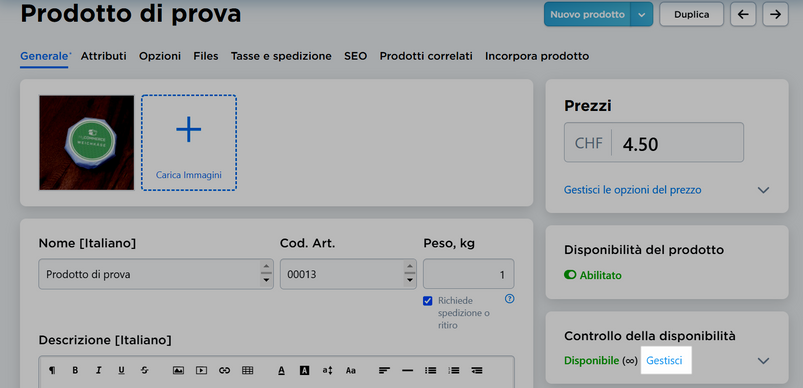Expand Controllo della disponibilità section chevron
This screenshot has width=803, height=388.
pyautogui.click(x=763, y=361)
